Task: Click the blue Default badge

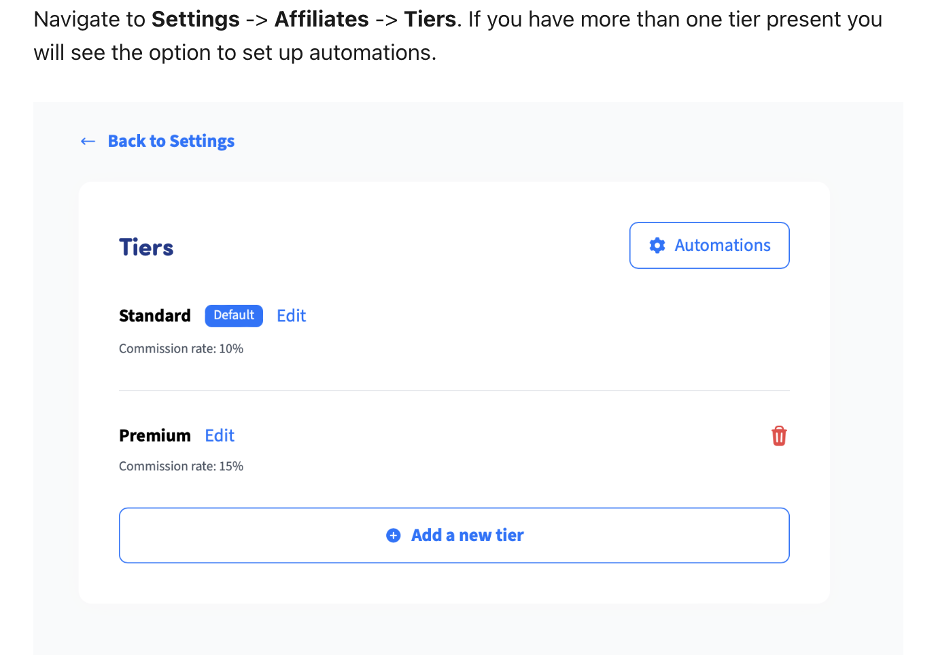Action: 234,315
